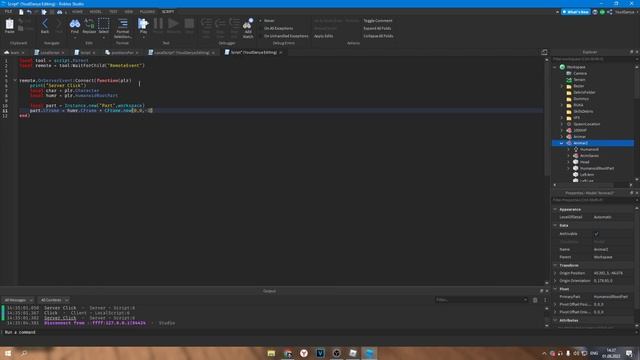
Task: Switch to the HOME ribbon tab
Action: pos(77,12)
